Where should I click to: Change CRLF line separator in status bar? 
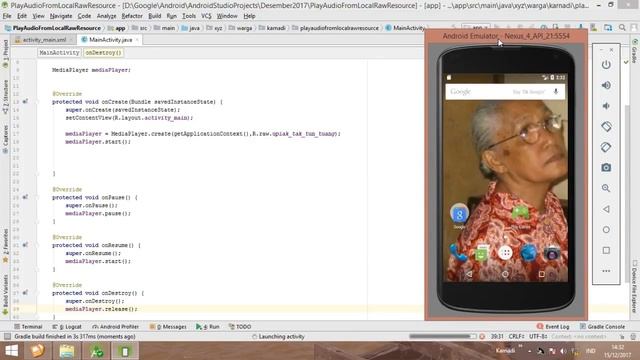pyautogui.click(x=517, y=336)
